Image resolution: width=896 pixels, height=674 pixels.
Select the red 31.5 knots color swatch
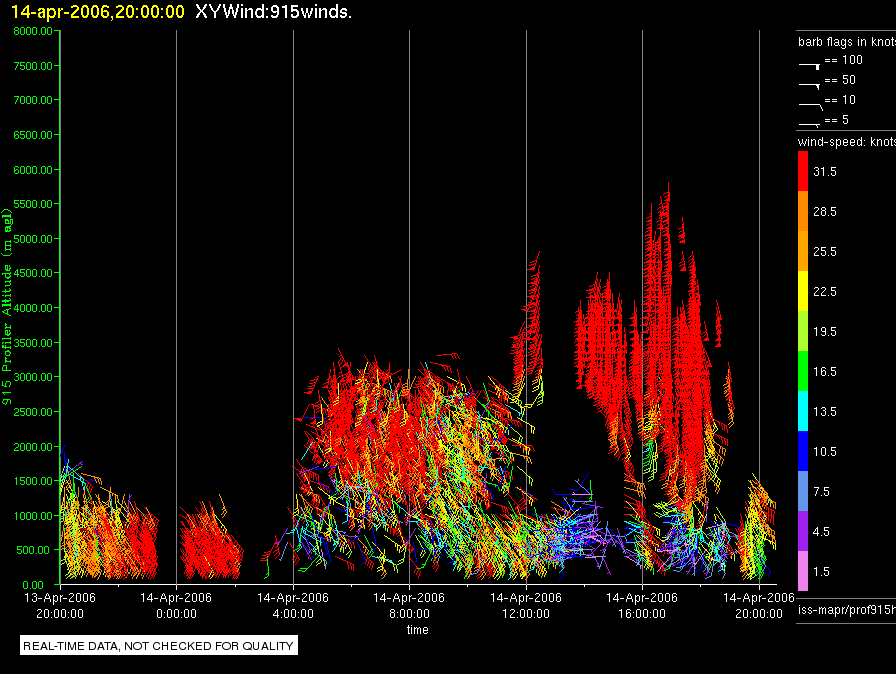click(803, 171)
